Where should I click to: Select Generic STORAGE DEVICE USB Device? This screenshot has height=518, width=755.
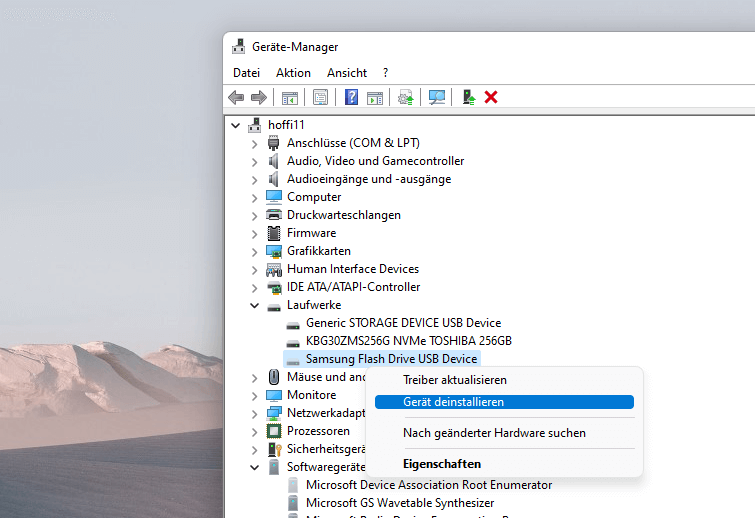pyautogui.click(x=403, y=323)
